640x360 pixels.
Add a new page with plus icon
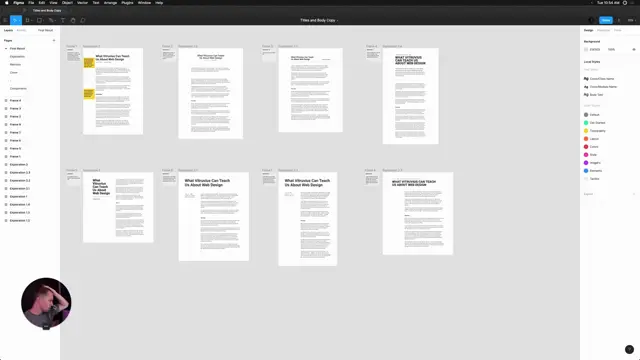click(54, 40)
